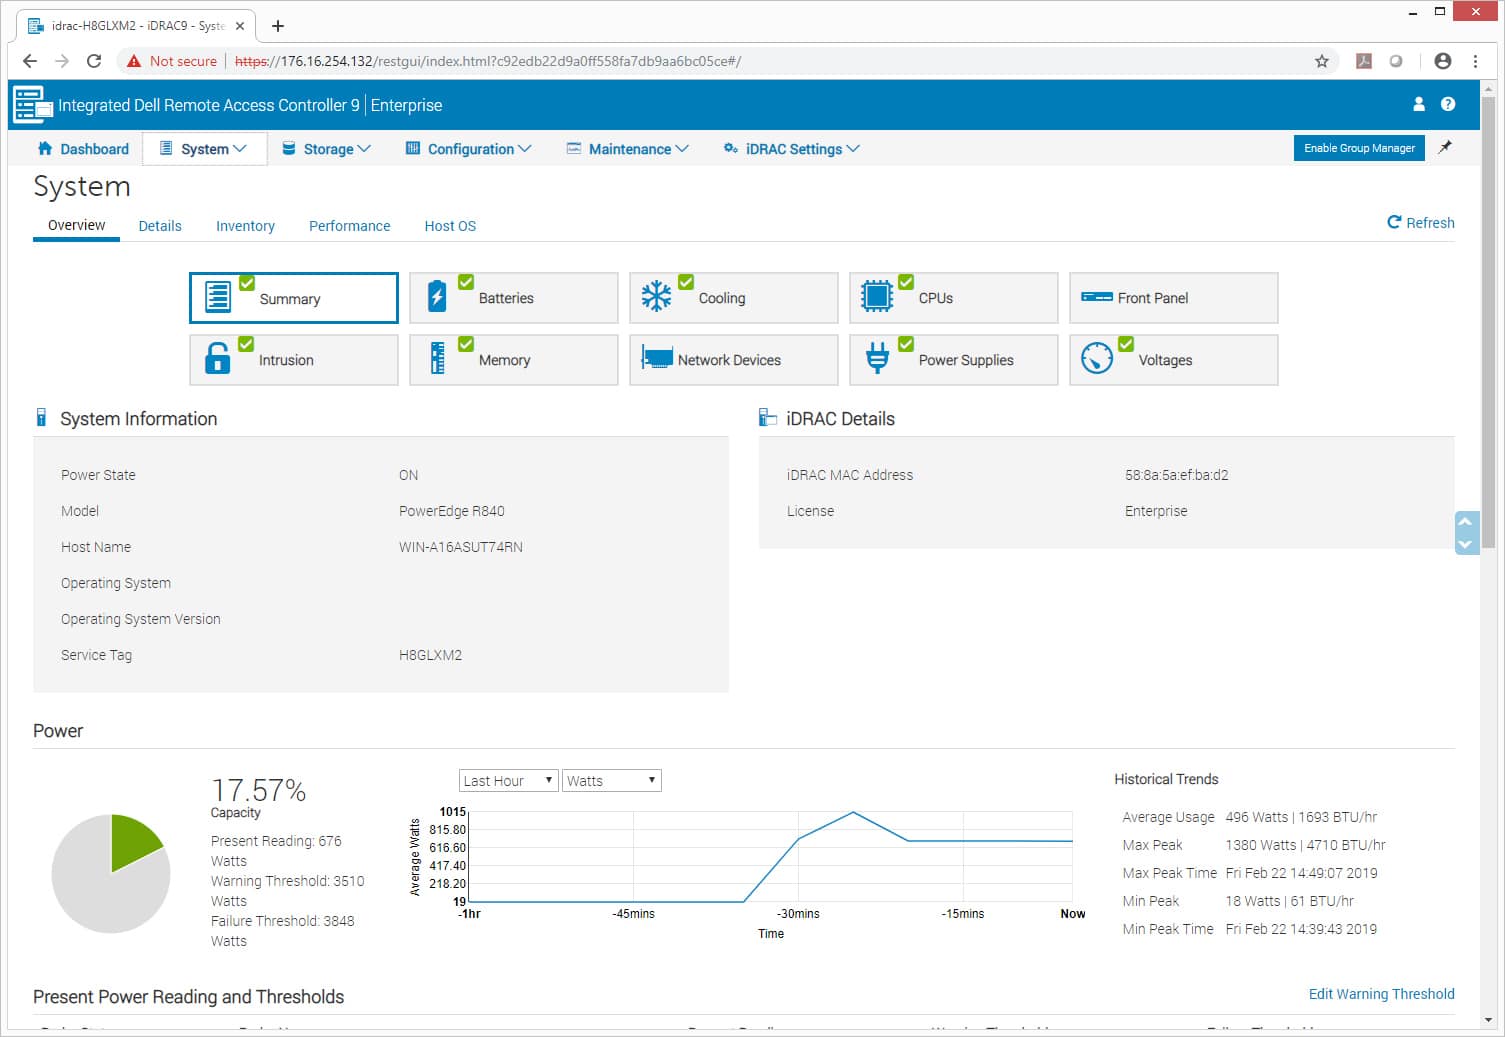The image size is (1505, 1037).
Task: Click the Service Tag value H8GLXM2
Action: coord(430,655)
